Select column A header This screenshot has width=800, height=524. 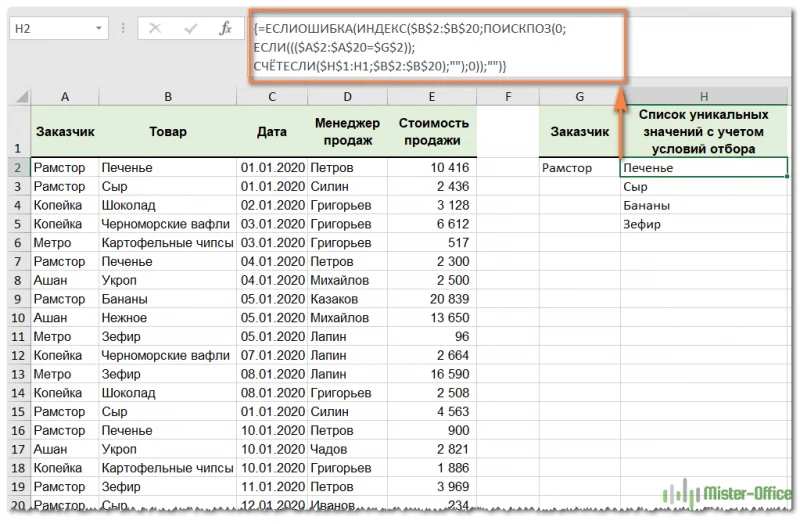[65, 96]
